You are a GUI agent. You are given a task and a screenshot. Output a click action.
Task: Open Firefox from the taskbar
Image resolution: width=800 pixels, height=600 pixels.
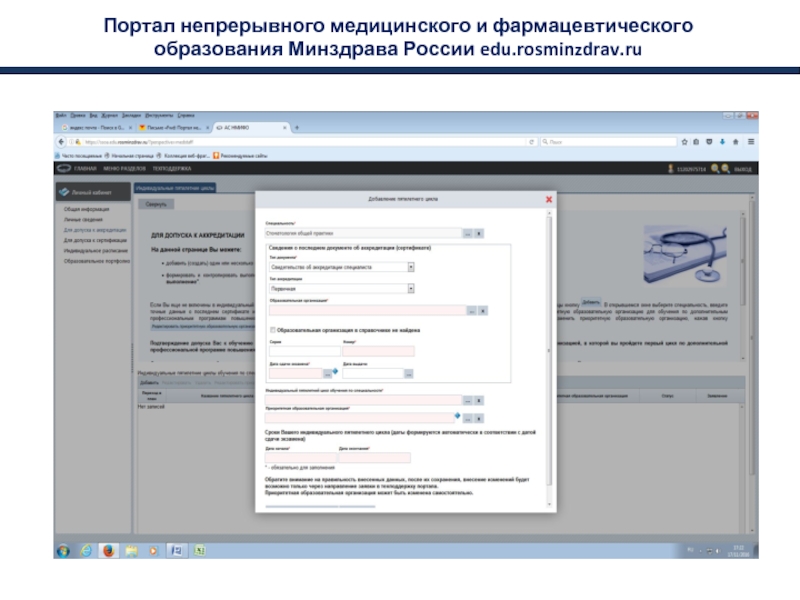coord(108,551)
